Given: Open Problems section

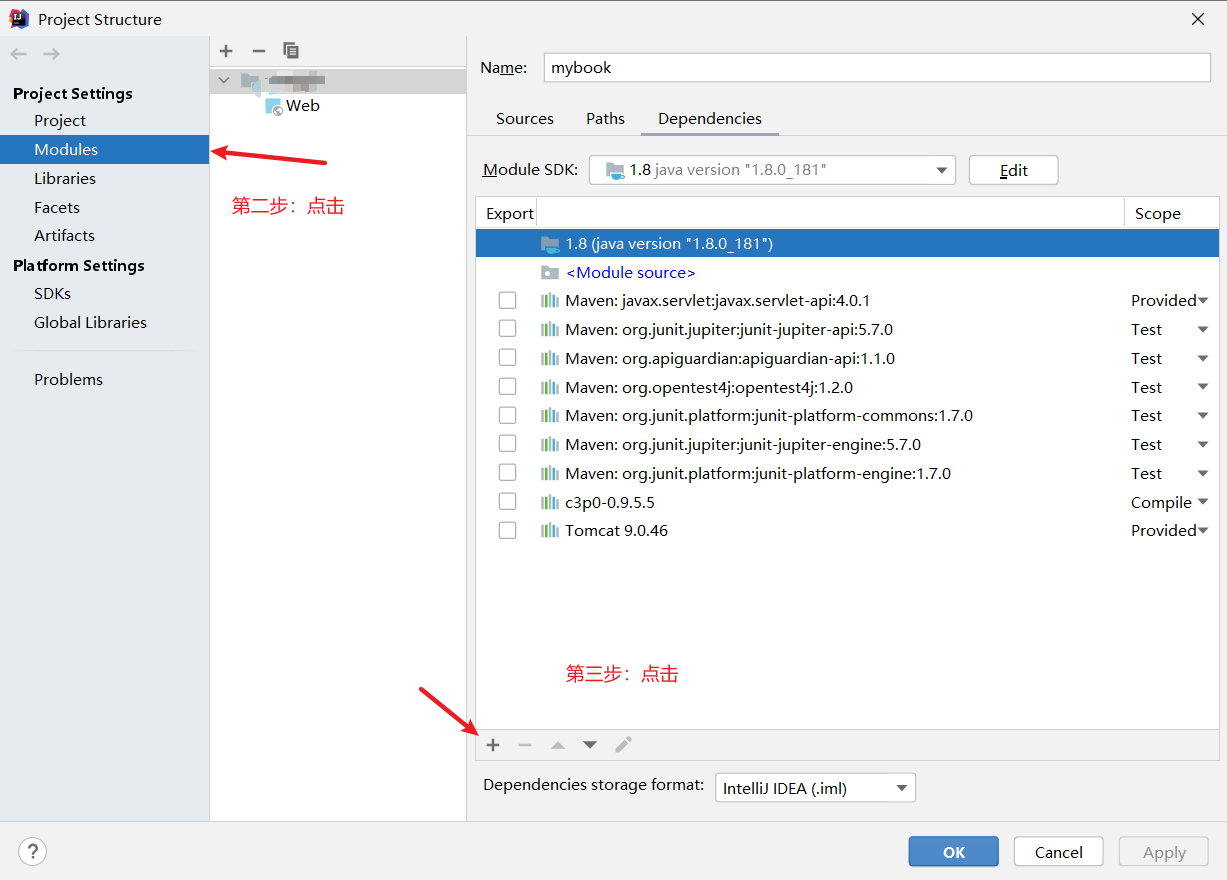Looking at the screenshot, I should click(68, 379).
